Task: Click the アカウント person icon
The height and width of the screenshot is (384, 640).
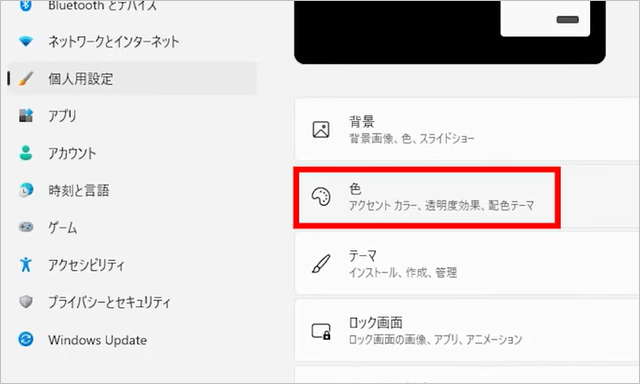Action: pyautogui.click(x=26, y=153)
